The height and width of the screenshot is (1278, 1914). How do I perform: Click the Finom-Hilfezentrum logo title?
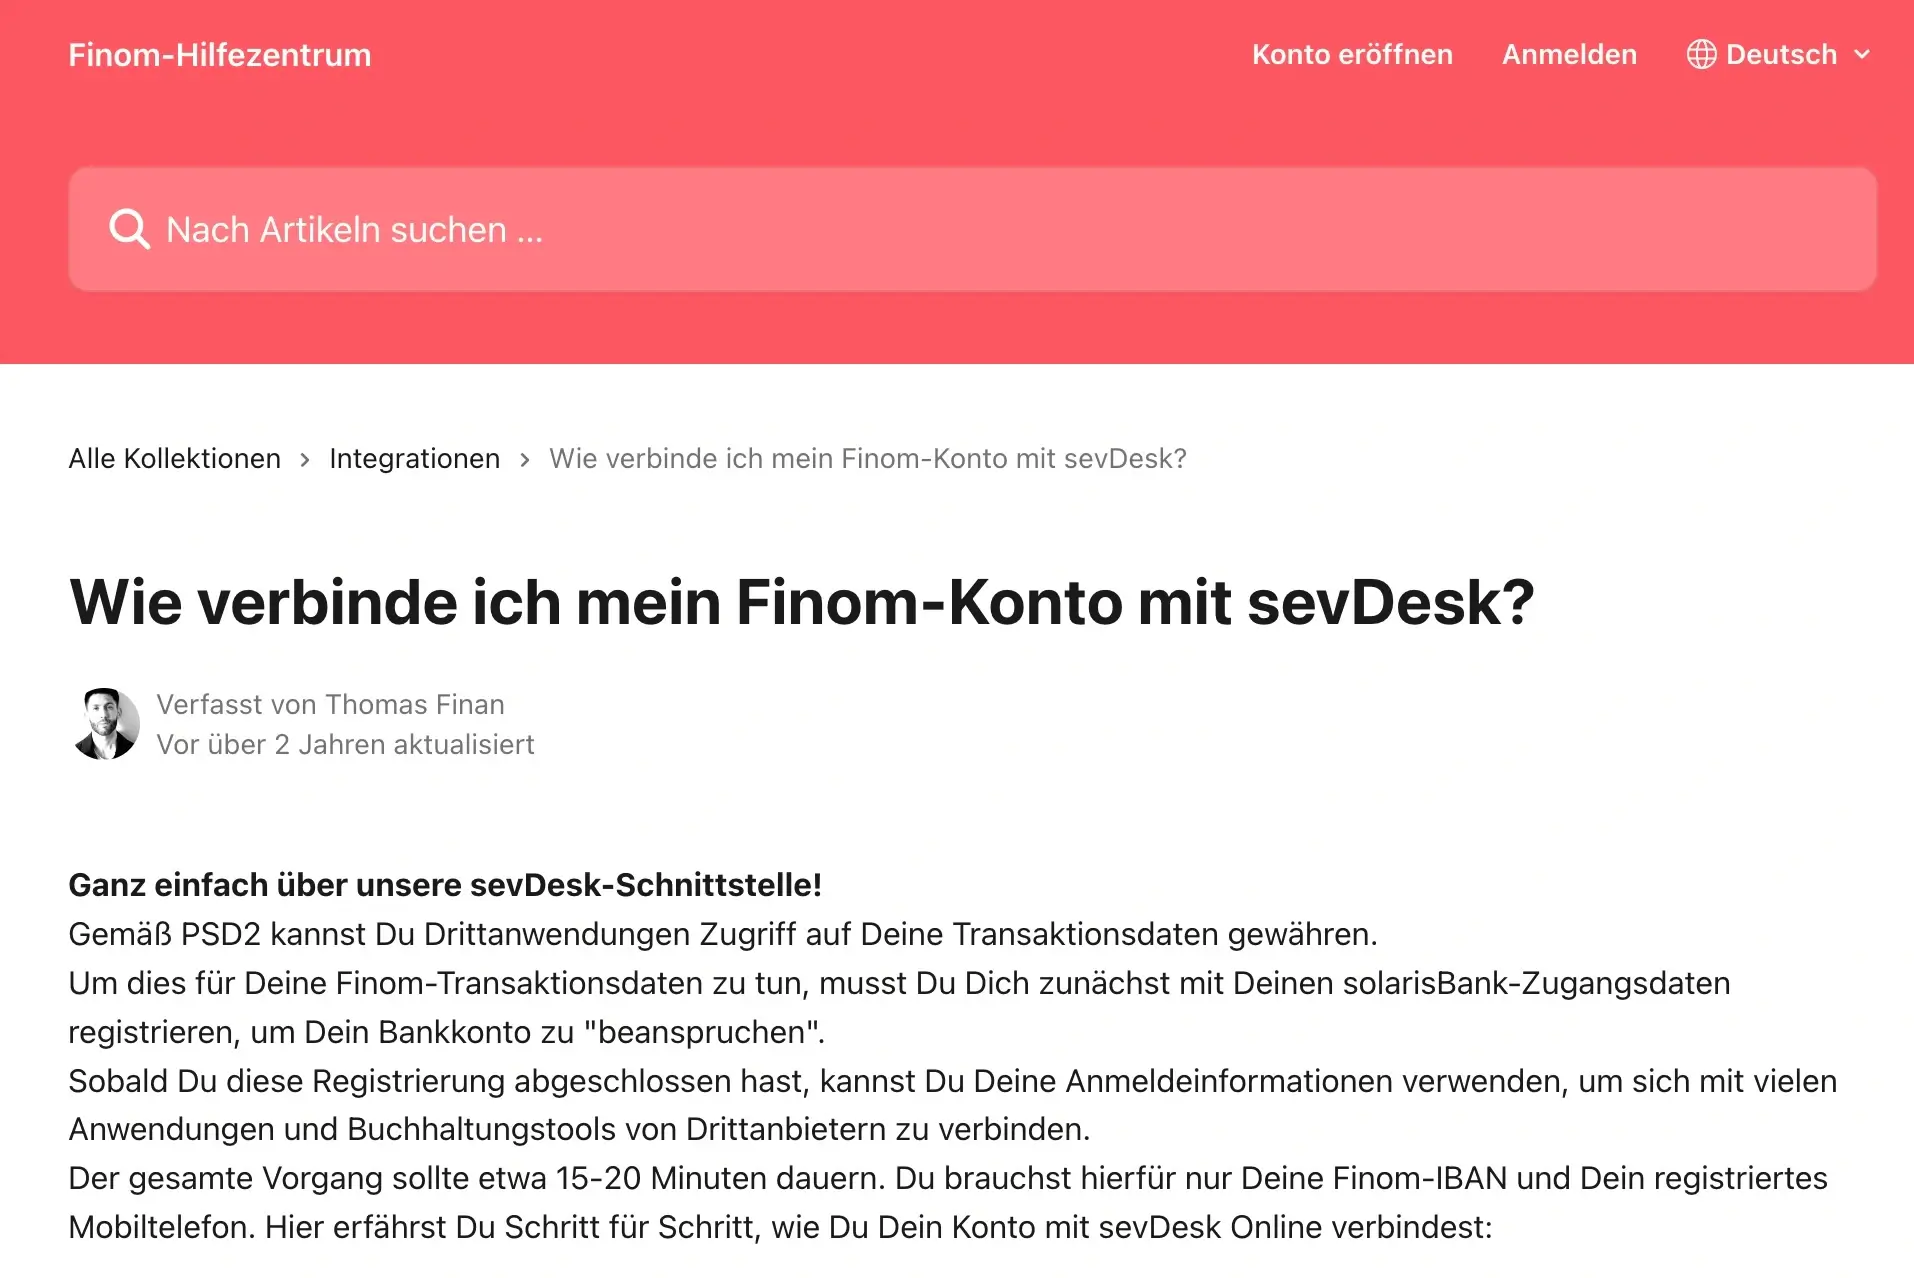pyautogui.click(x=220, y=55)
